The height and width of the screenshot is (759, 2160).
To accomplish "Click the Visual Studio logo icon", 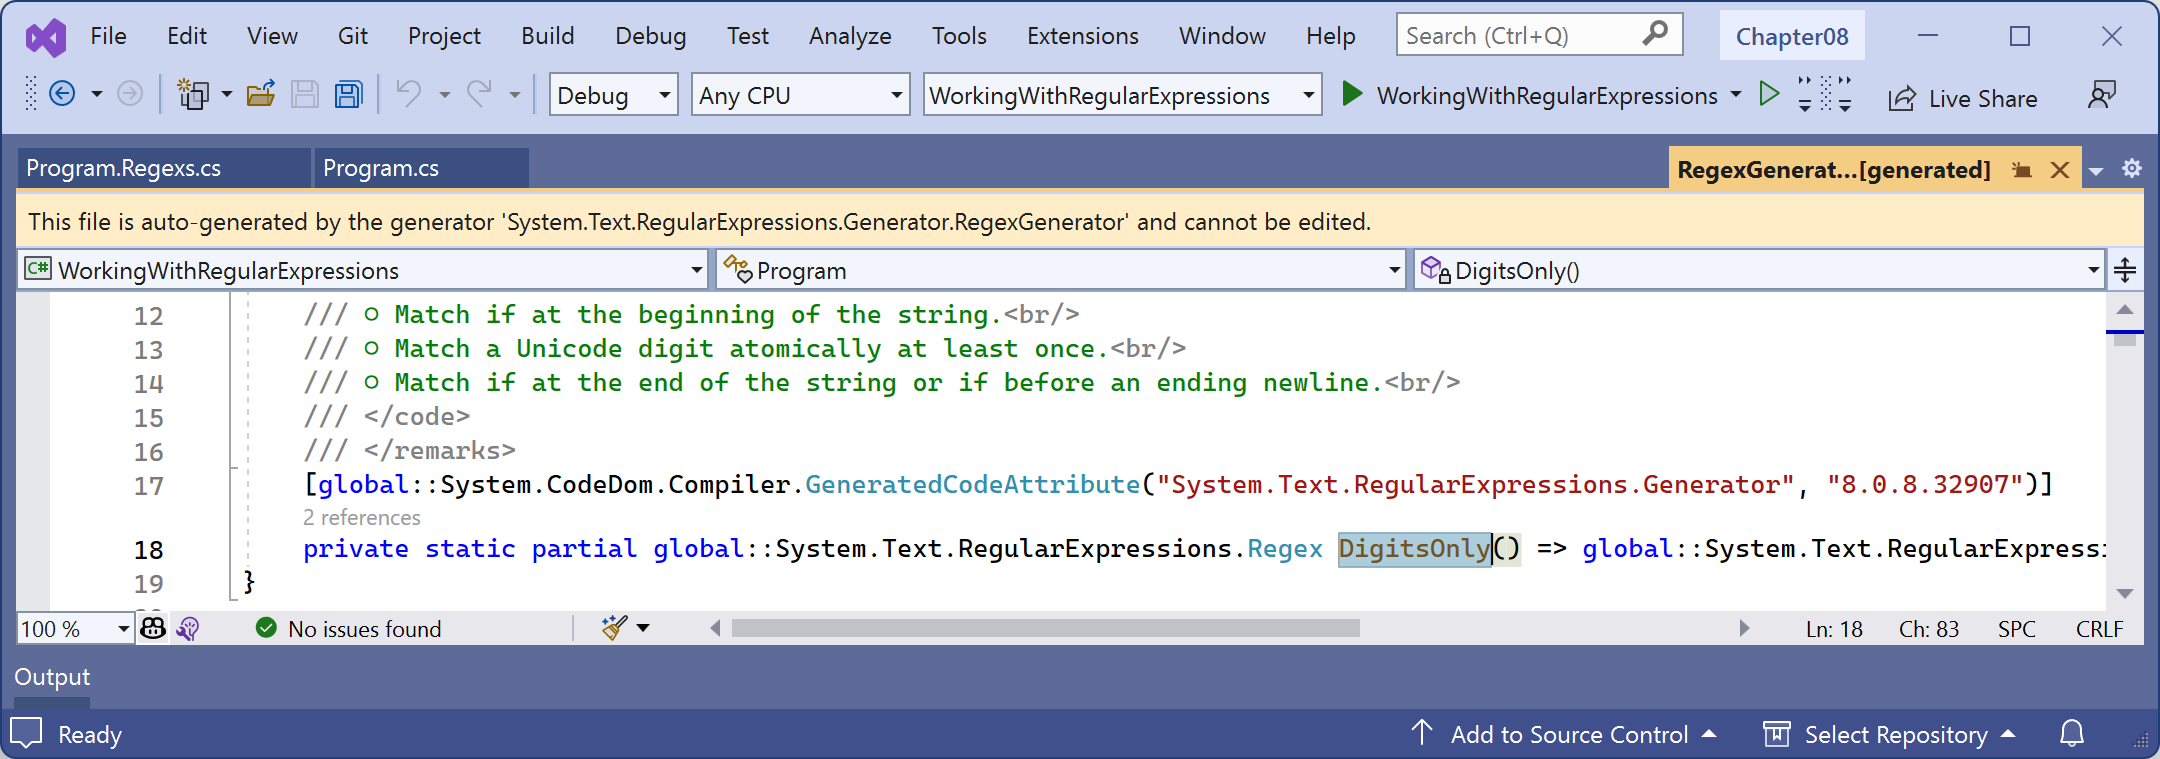I will click(46, 37).
